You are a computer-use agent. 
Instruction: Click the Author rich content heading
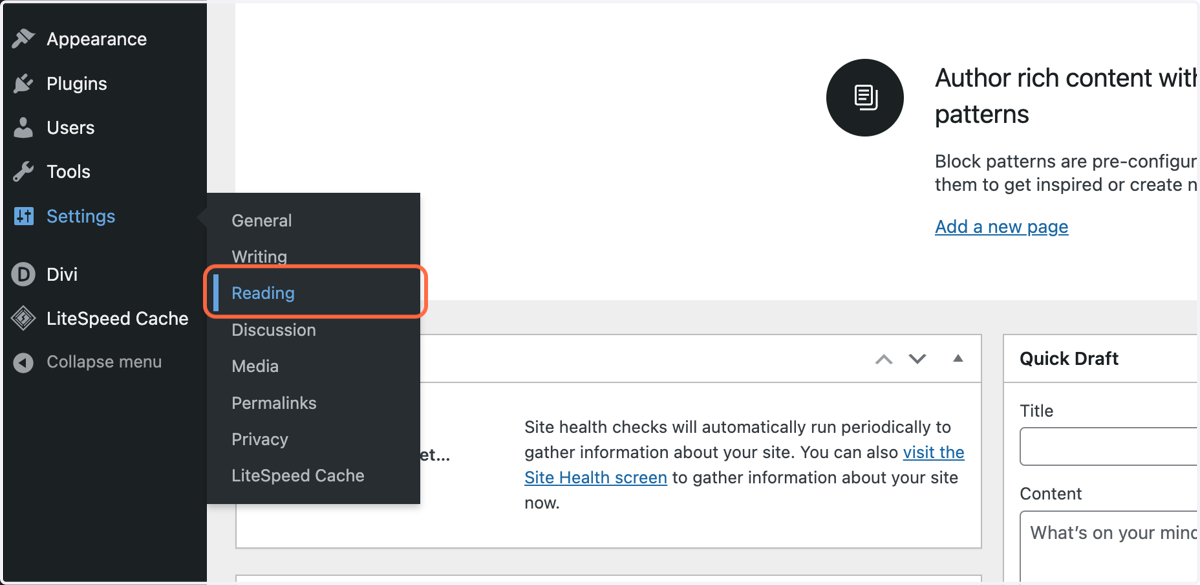pyautogui.click(x=1066, y=96)
